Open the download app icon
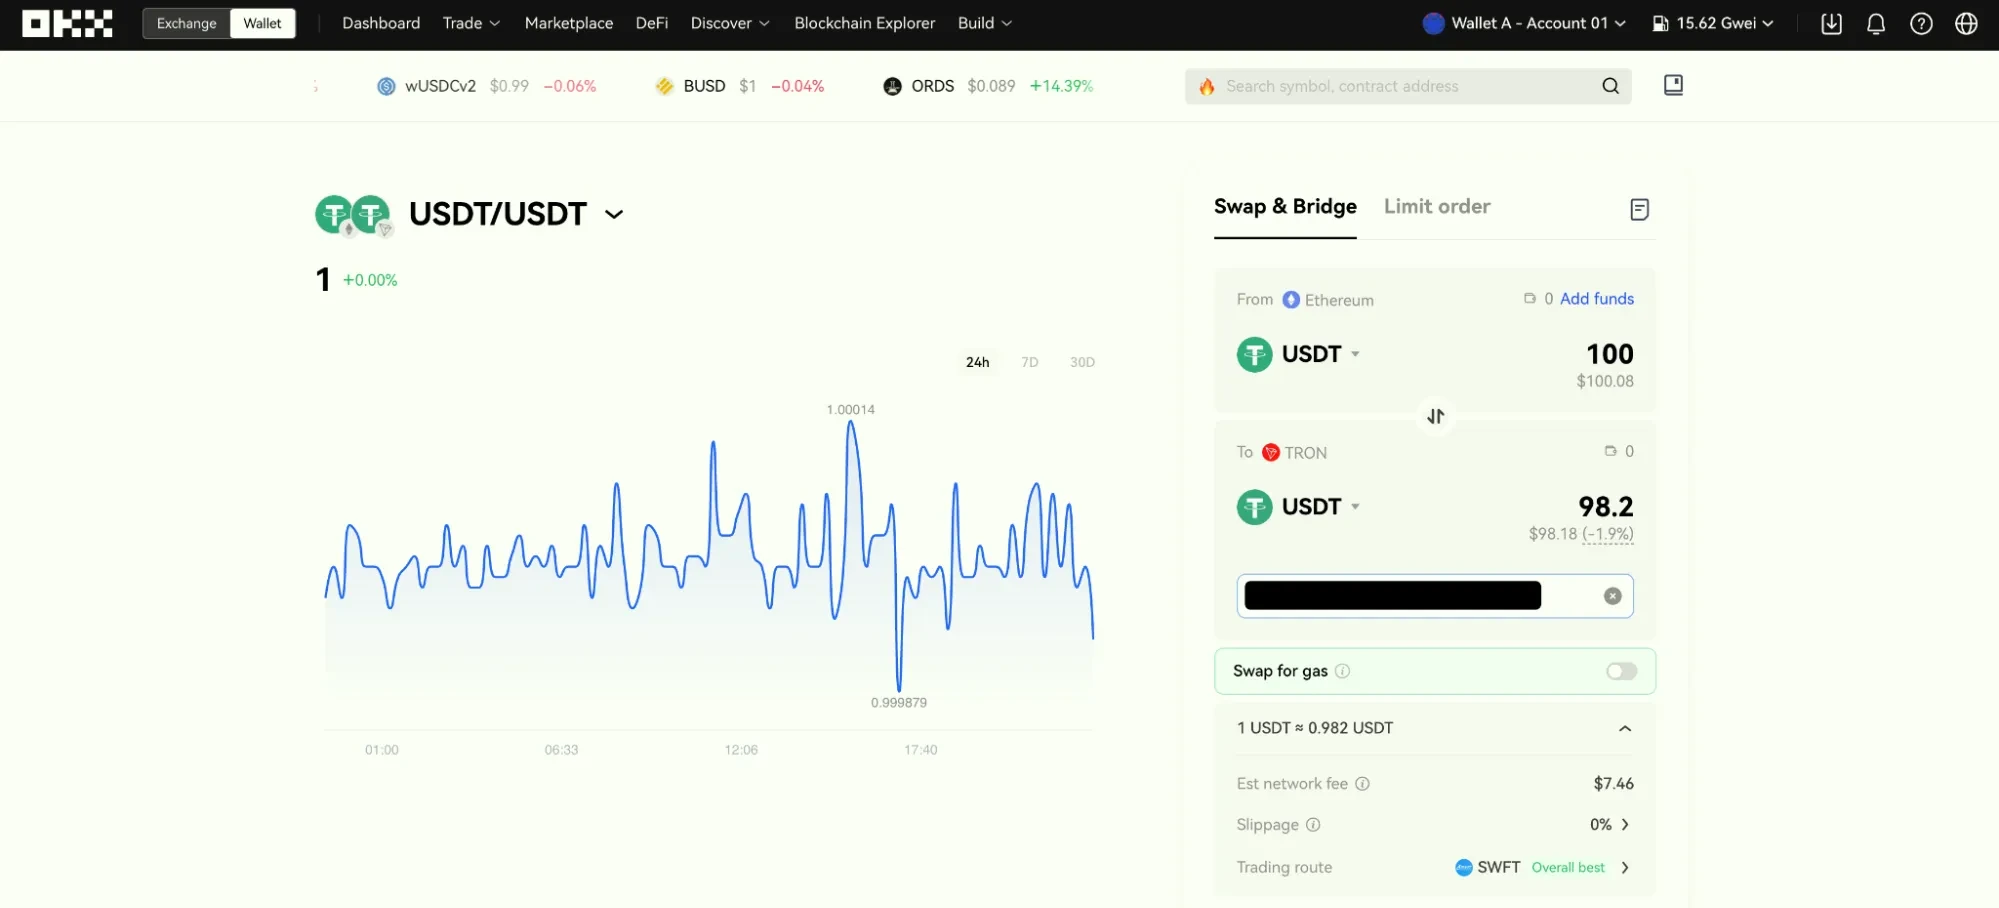This screenshot has width=1999, height=908. [x=1831, y=24]
